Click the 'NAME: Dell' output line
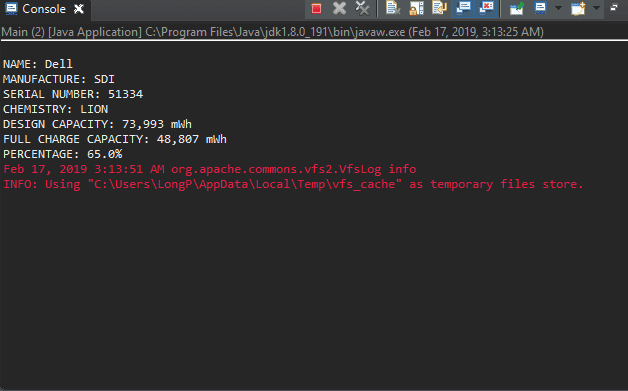This screenshot has width=628, height=391. 38,64
